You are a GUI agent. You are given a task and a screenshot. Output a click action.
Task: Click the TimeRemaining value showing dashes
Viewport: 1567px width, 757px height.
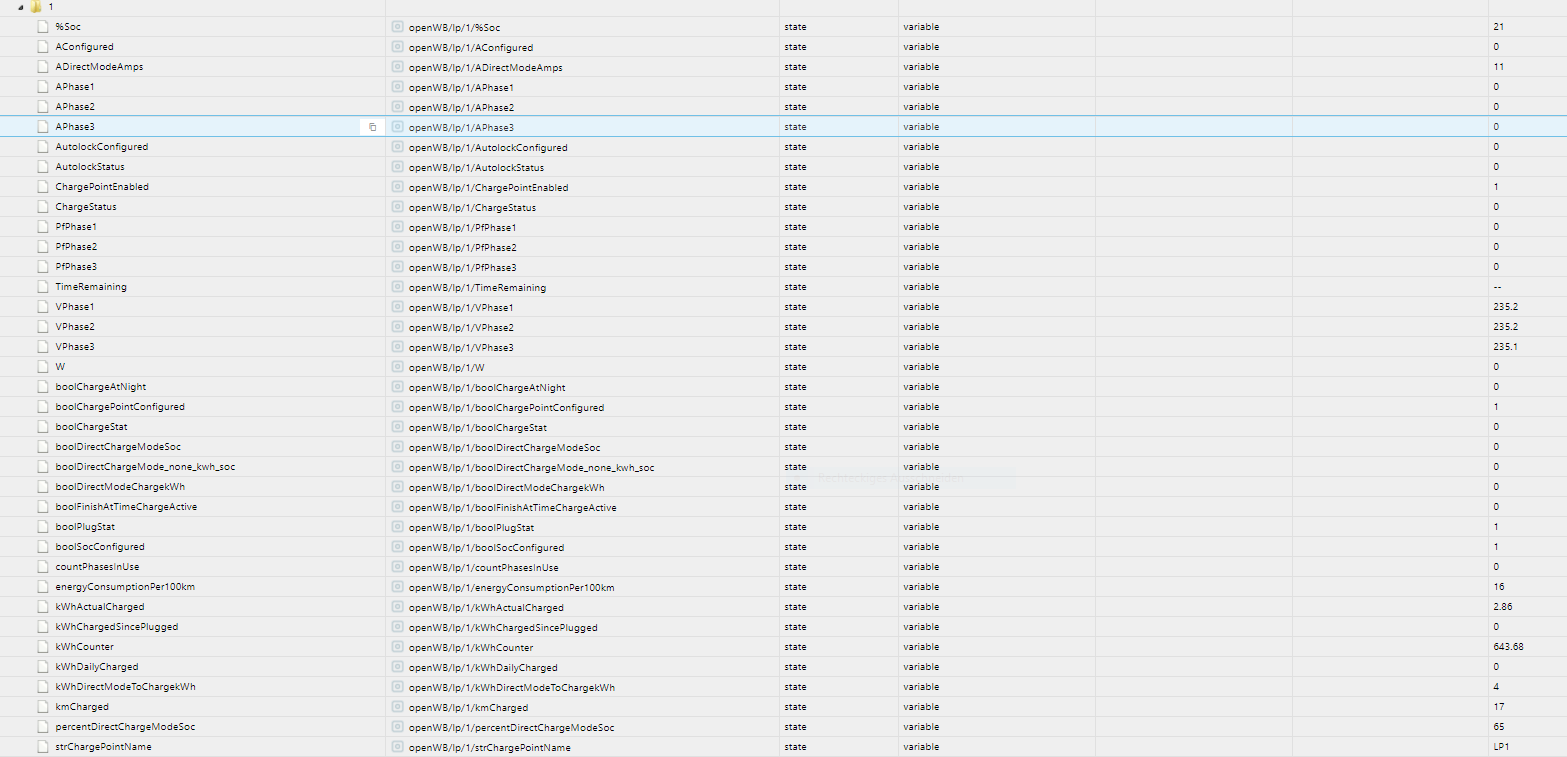click(1497, 287)
